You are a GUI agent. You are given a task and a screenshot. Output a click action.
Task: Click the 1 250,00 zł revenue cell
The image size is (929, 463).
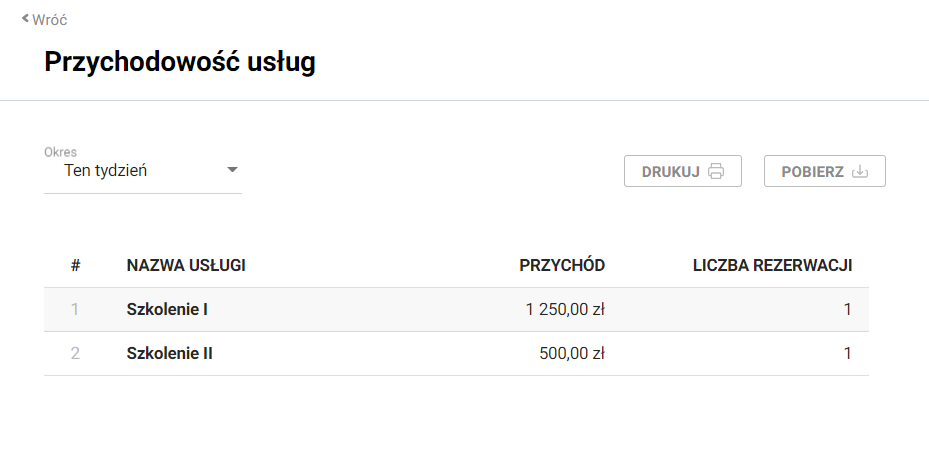(565, 310)
